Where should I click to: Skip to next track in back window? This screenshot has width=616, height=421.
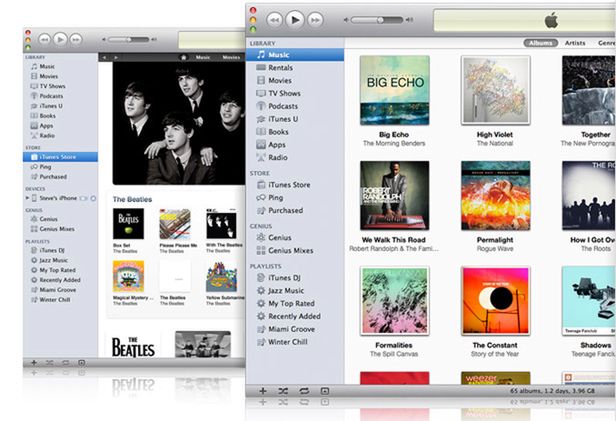tap(76, 39)
